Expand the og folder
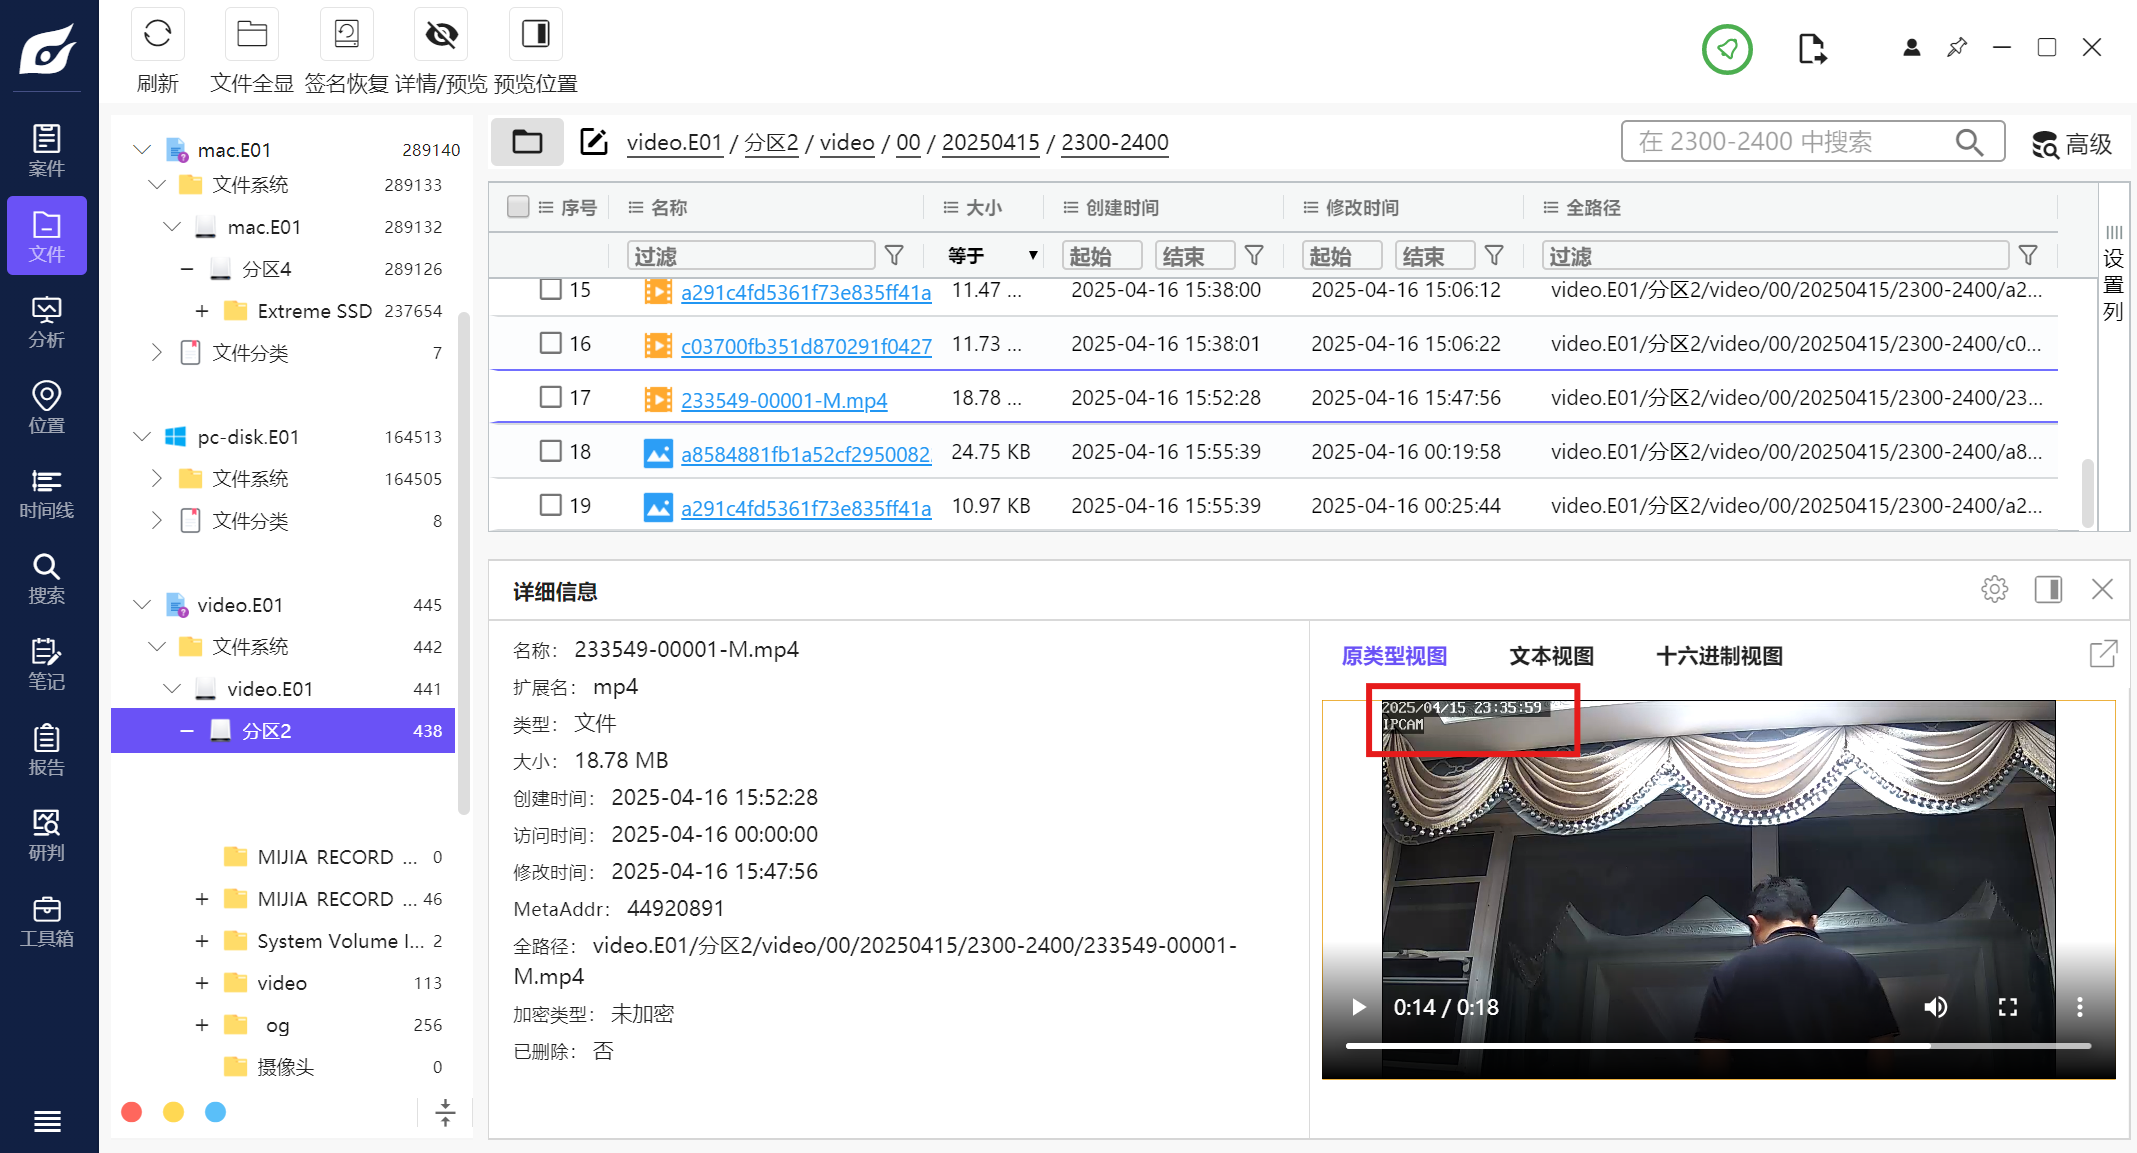2137x1153 pixels. click(202, 1025)
